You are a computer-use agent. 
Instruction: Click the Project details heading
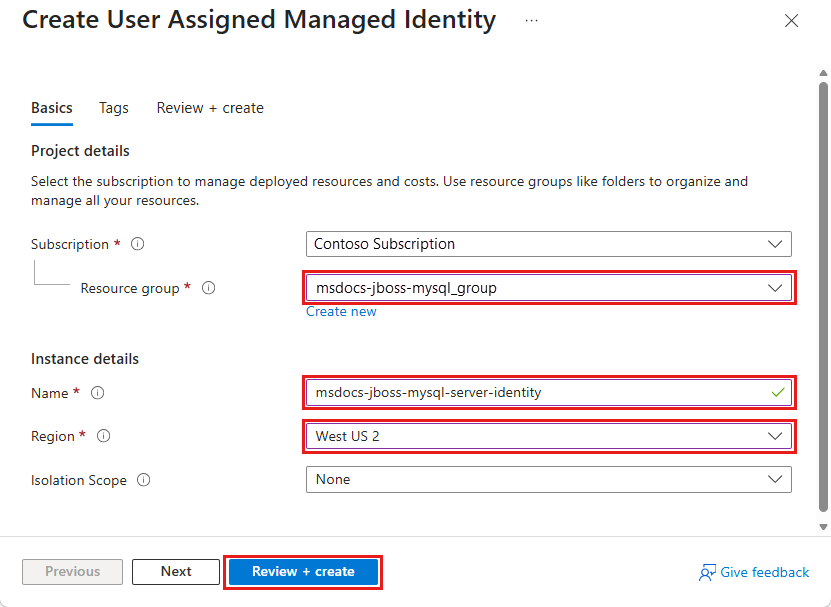point(80,151)
